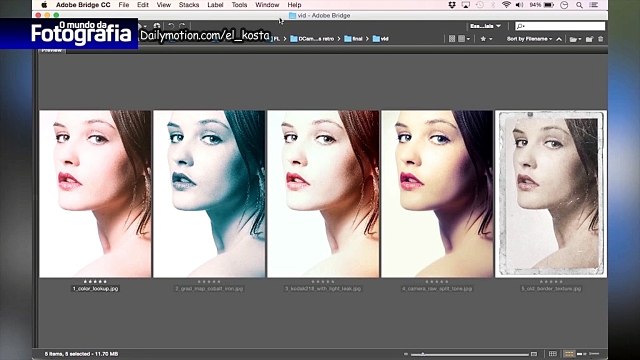
Task: Switch to the Preview panel tab
Action: tap(52, 50)
